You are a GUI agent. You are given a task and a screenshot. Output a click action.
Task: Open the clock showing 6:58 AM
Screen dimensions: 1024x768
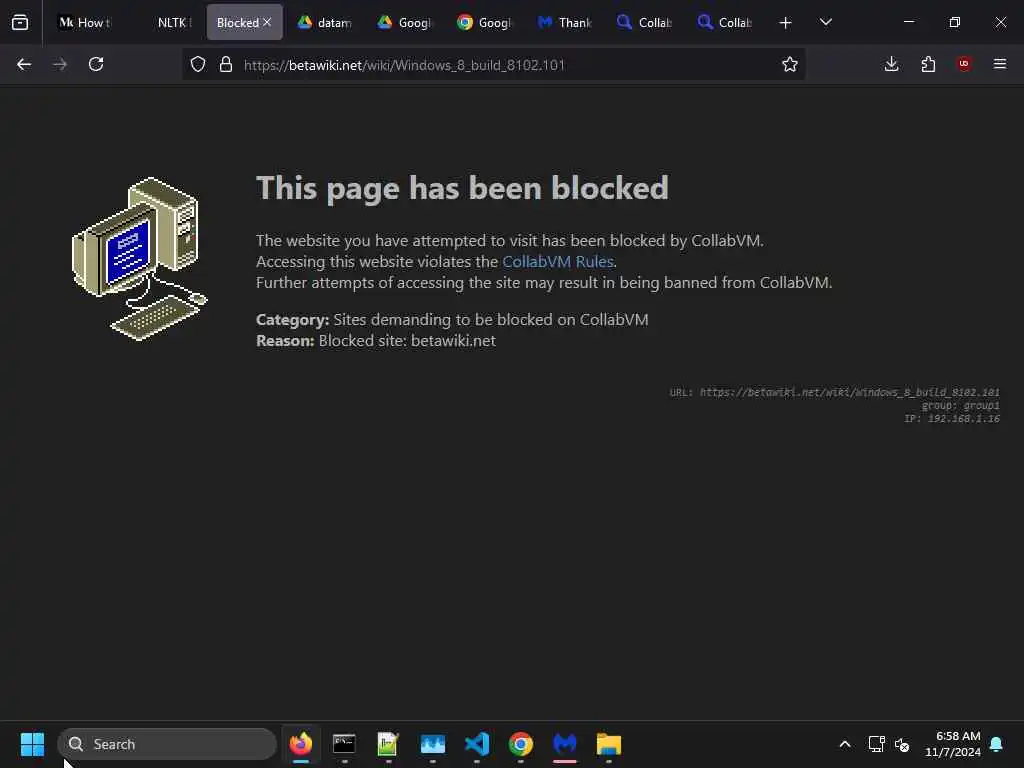[x=953, y=744]
